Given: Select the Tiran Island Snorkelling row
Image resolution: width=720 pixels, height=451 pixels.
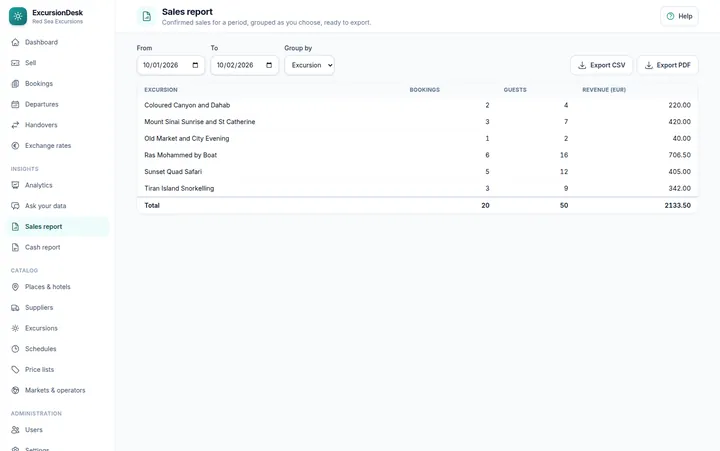Looking at the screenshot, I should 417,188.
